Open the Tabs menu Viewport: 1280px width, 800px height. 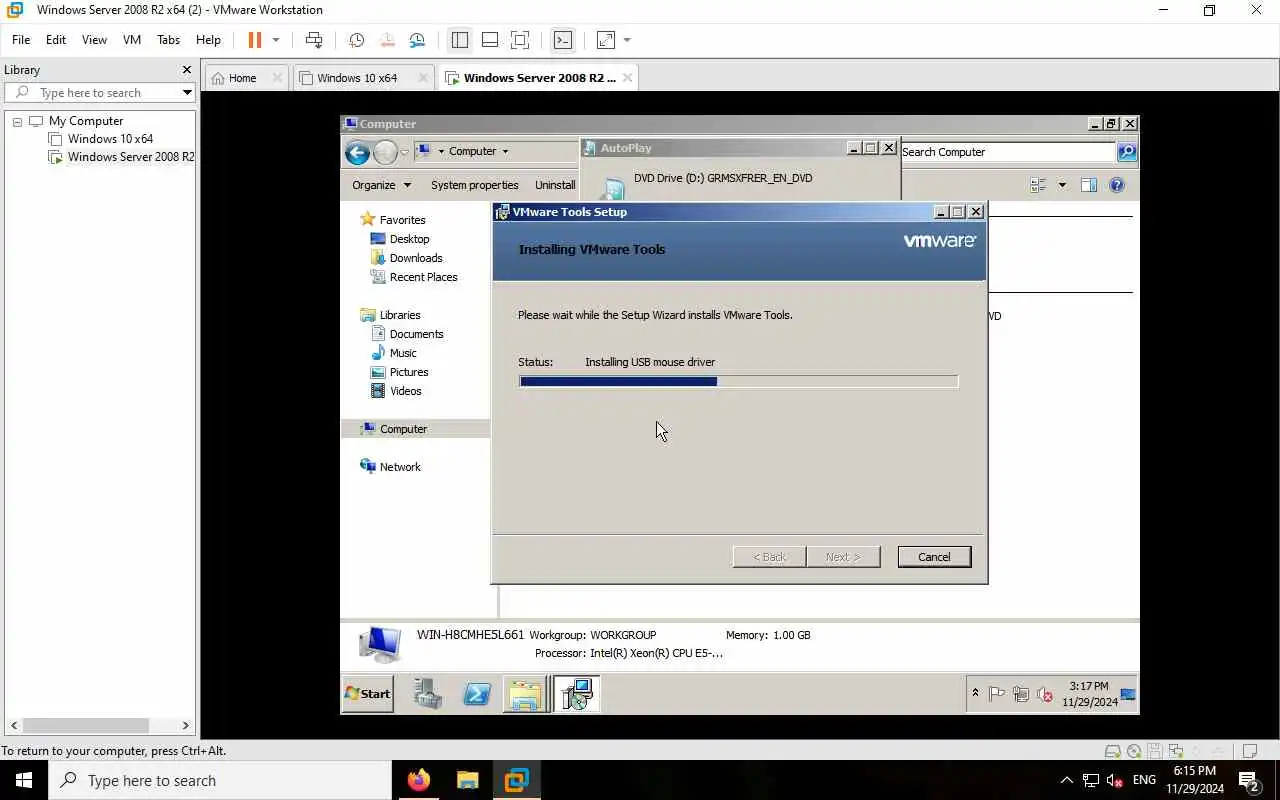click(168, 40)
